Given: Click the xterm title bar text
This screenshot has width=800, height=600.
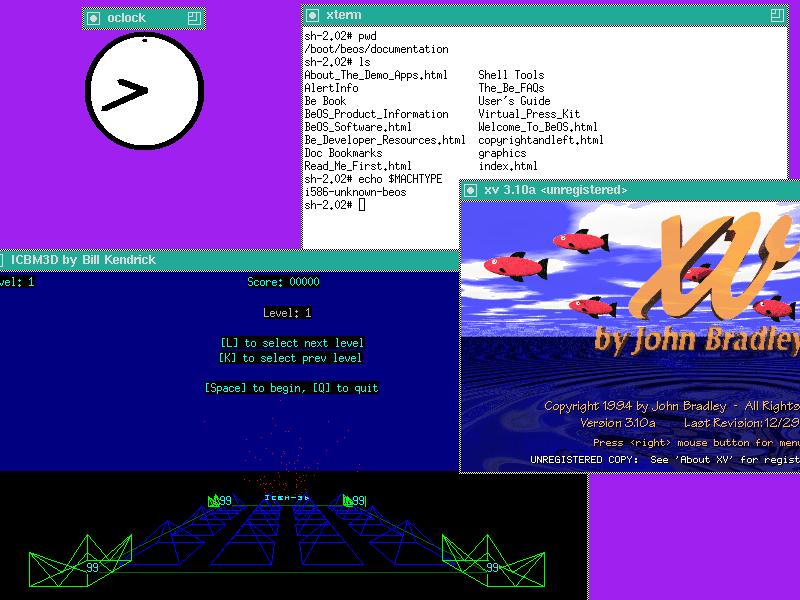Looking at the screenshot, I should pos(344,15).
